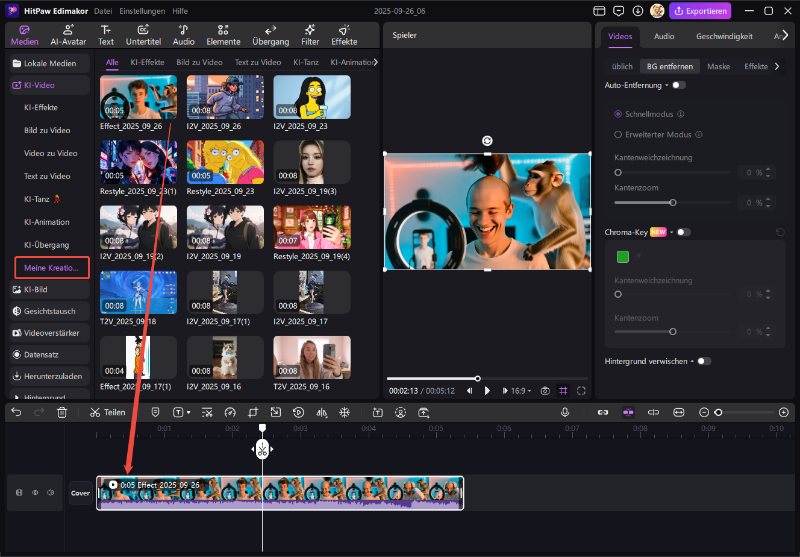The image size is (800, 557).
Task: Click the green chroma key color swatch
Action: 622,257
